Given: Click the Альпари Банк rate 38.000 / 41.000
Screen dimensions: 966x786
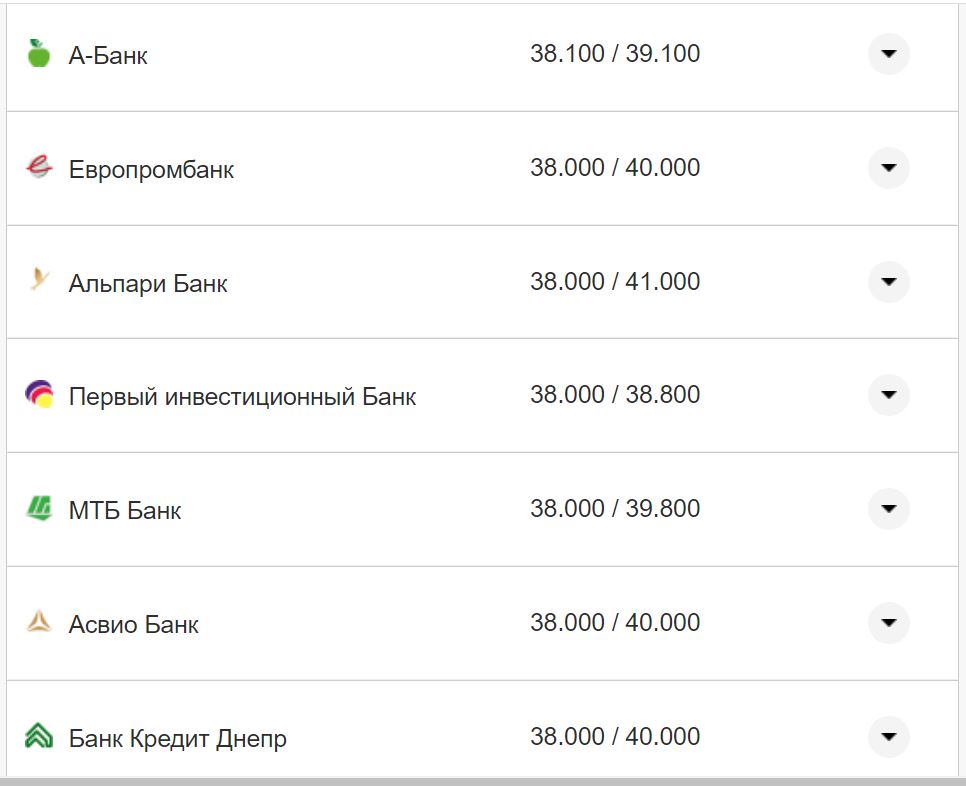Looking at the screenshot, I should pyautogui.click(x=615, y=282).
